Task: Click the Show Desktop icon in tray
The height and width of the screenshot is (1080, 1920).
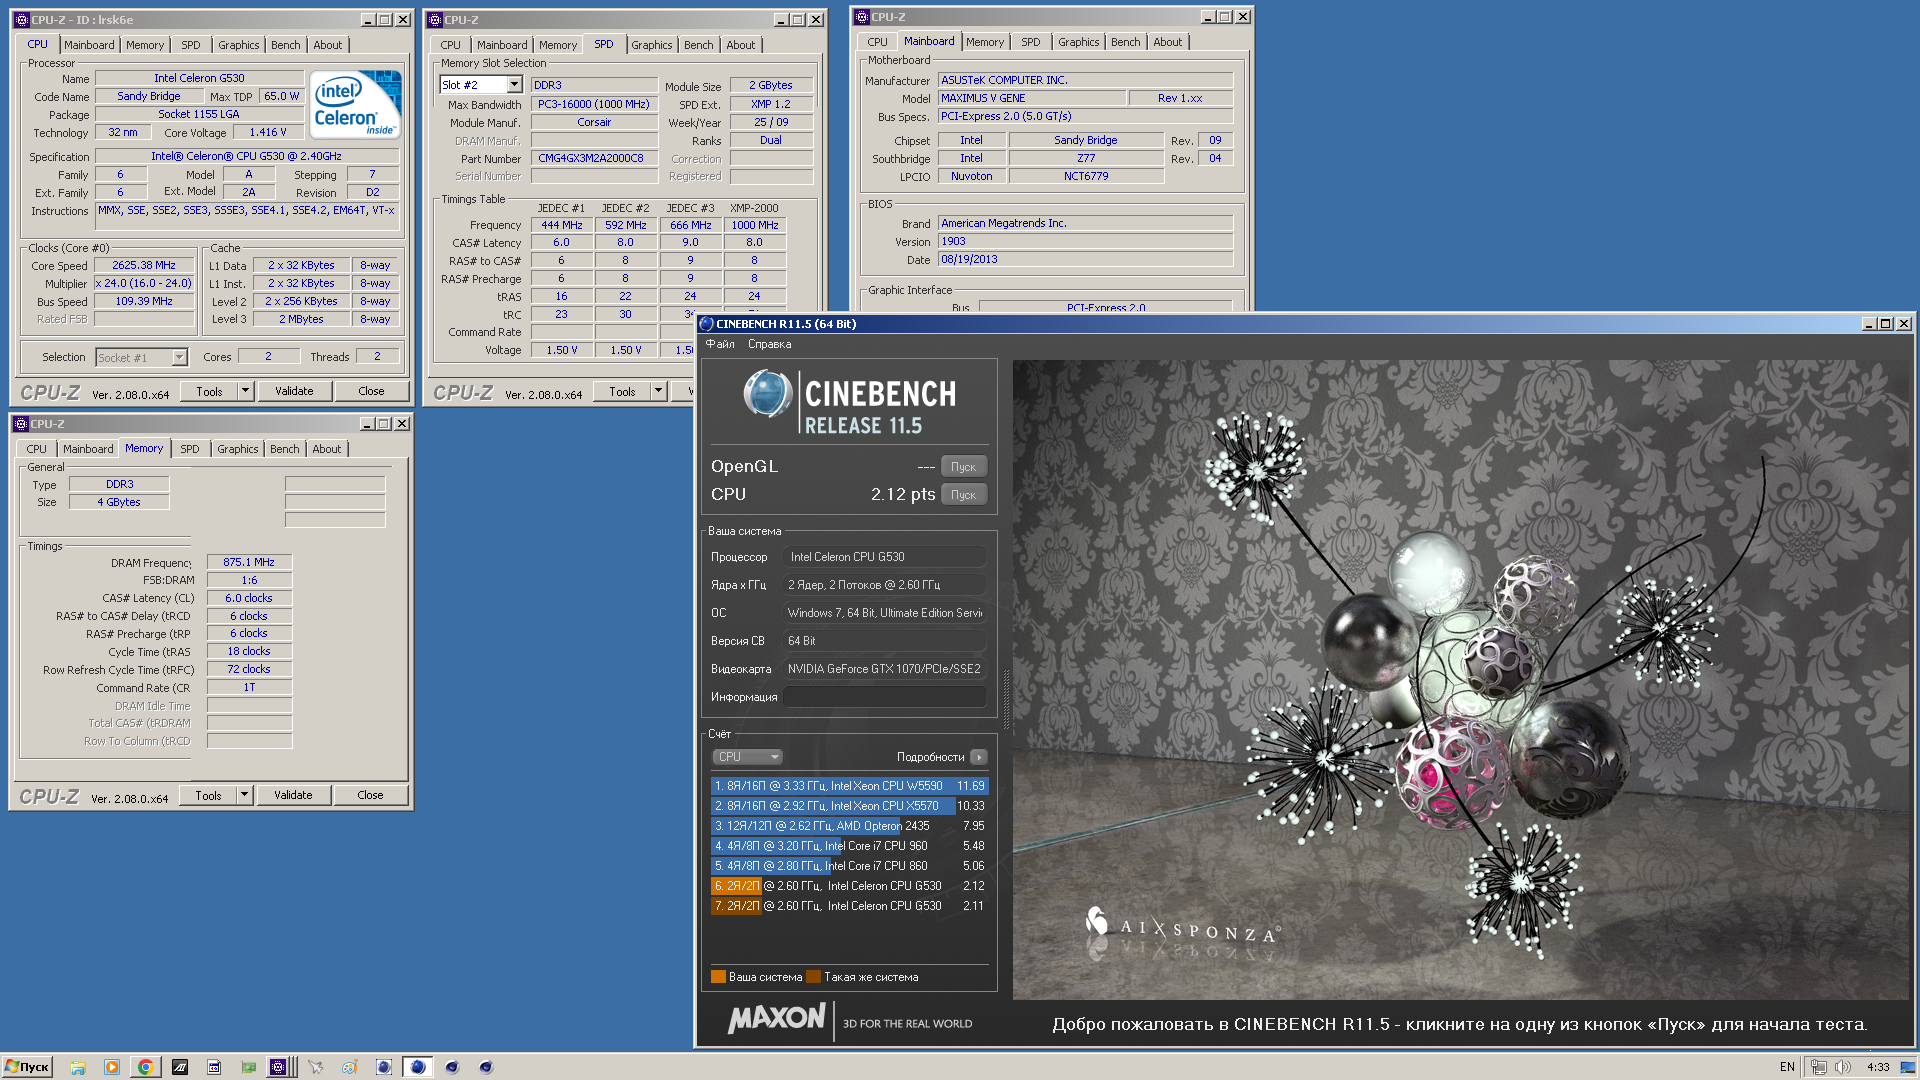Action: point(1907,1067)
